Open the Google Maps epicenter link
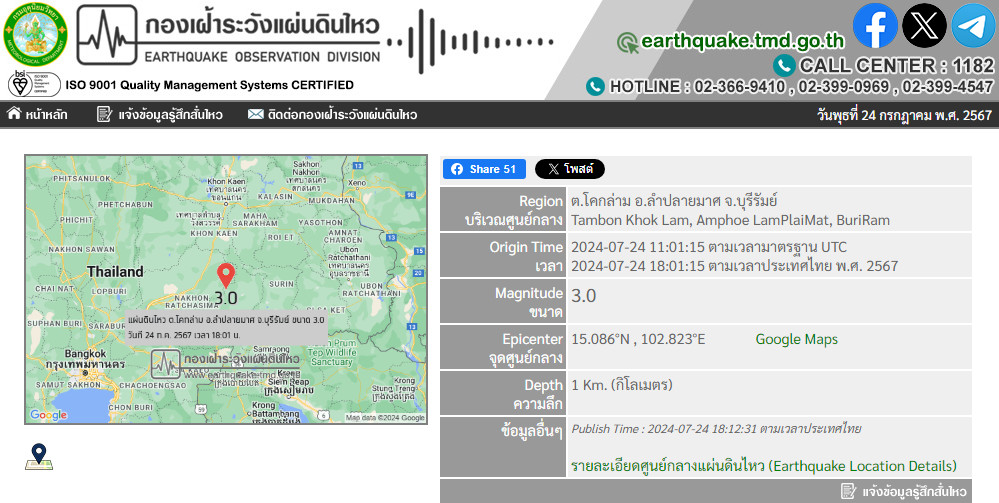Image resolution: width=999 pixels, height=503 pixels. (796, 339)
